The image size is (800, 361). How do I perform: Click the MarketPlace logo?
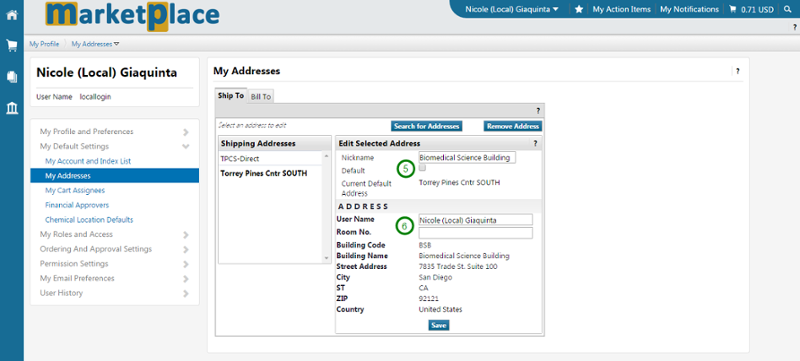(132, 16)
